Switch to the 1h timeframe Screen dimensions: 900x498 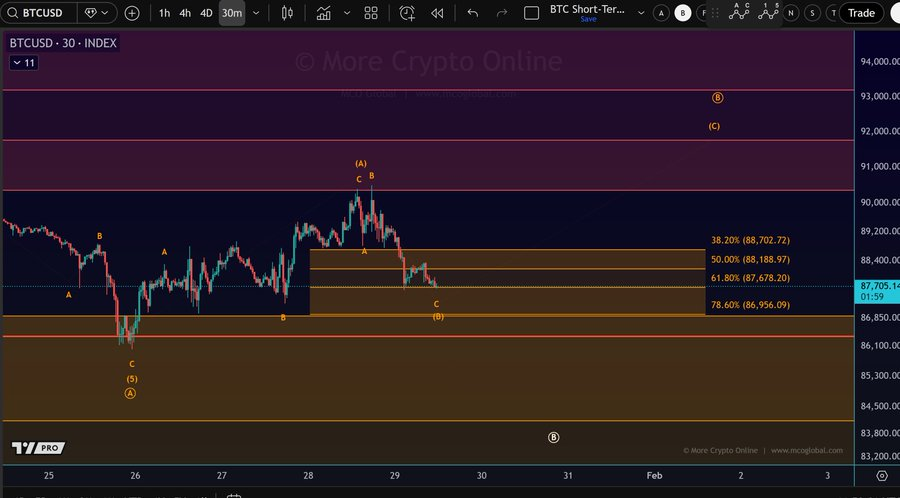[164, 13]
